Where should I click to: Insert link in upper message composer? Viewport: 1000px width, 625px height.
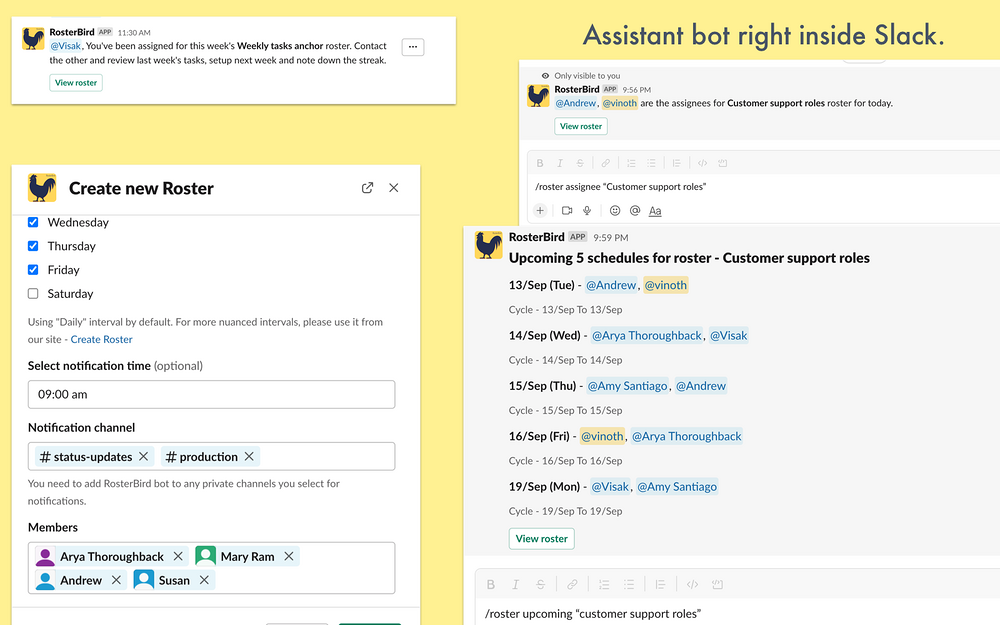[x=605, y=163]
